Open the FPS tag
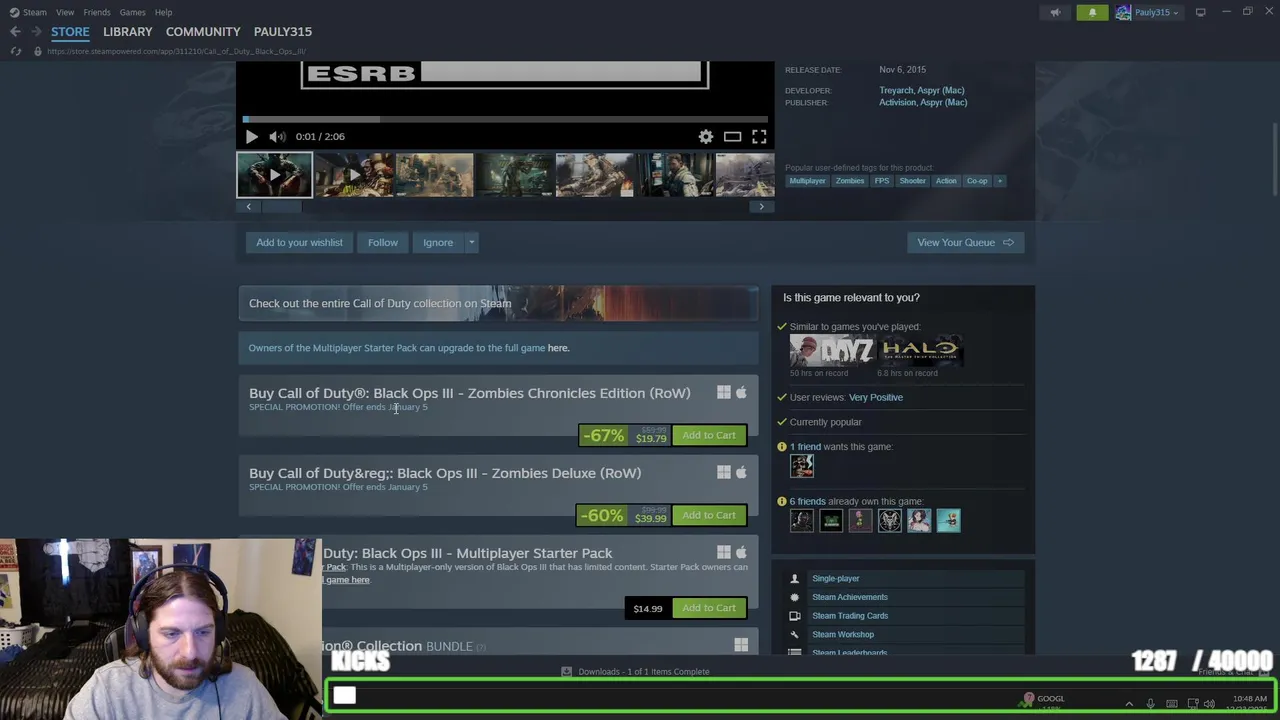Viewport: 1280px width, 720px height. [881, 181]
